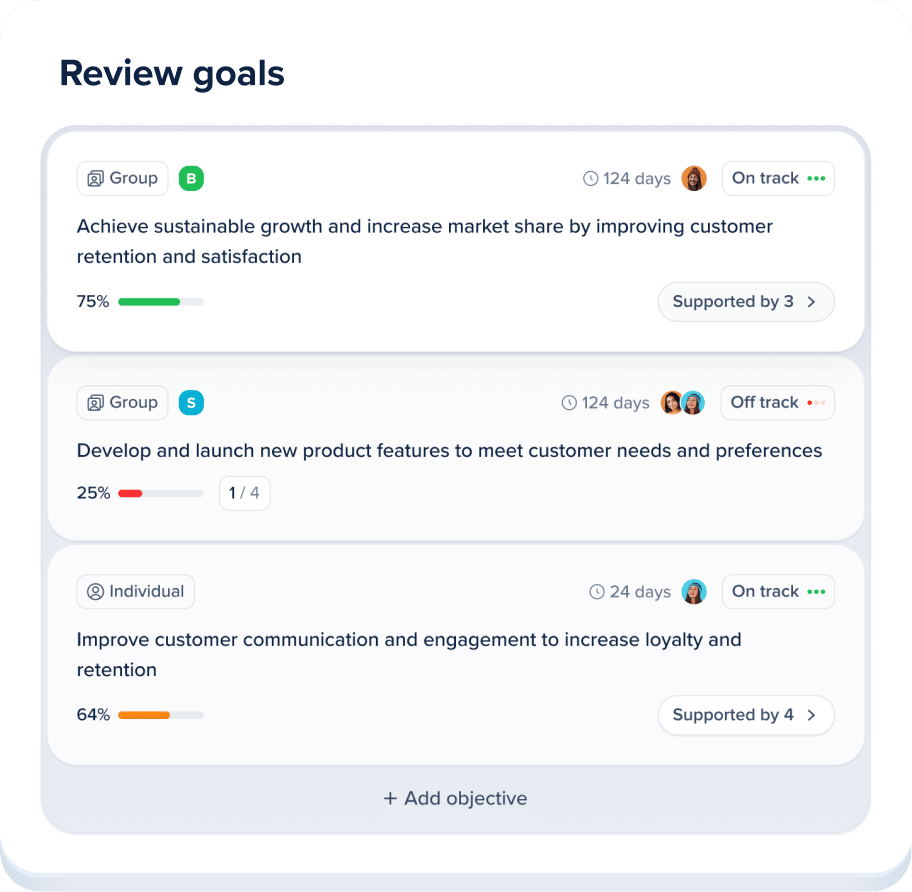Click the paired avatars on the Off track goal
Screen dimensions: 912x892
click(681, 402)
